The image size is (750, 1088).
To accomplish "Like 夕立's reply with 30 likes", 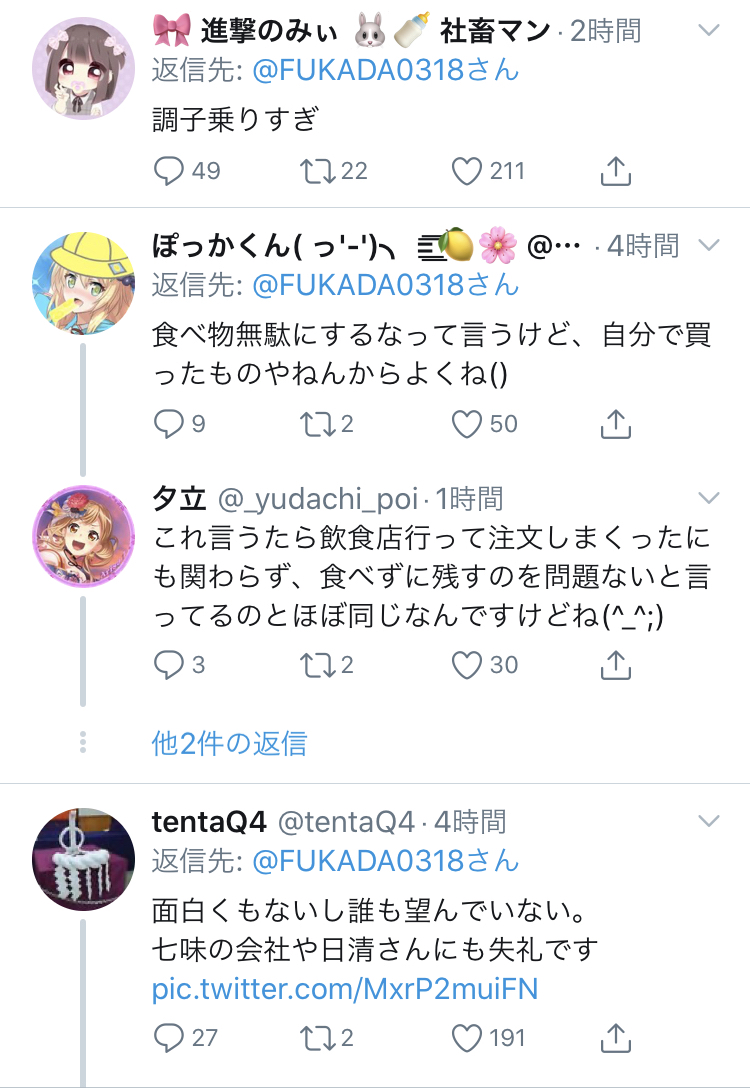I will point(467,664).
